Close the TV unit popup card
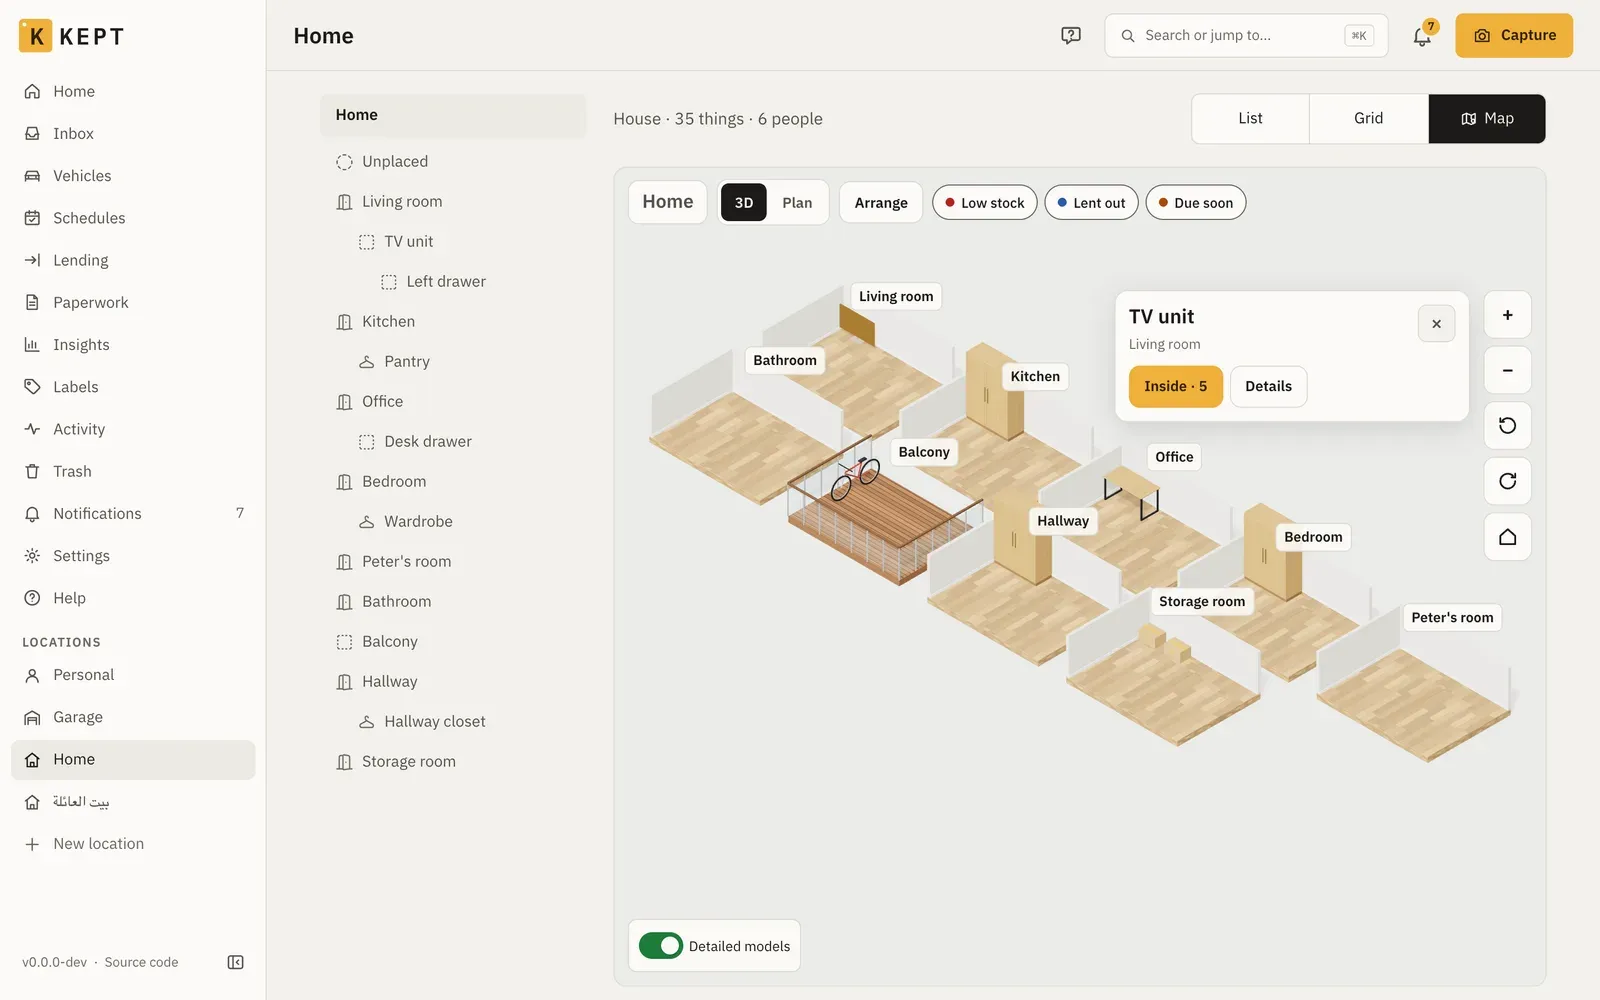 tap(1436, 324)
